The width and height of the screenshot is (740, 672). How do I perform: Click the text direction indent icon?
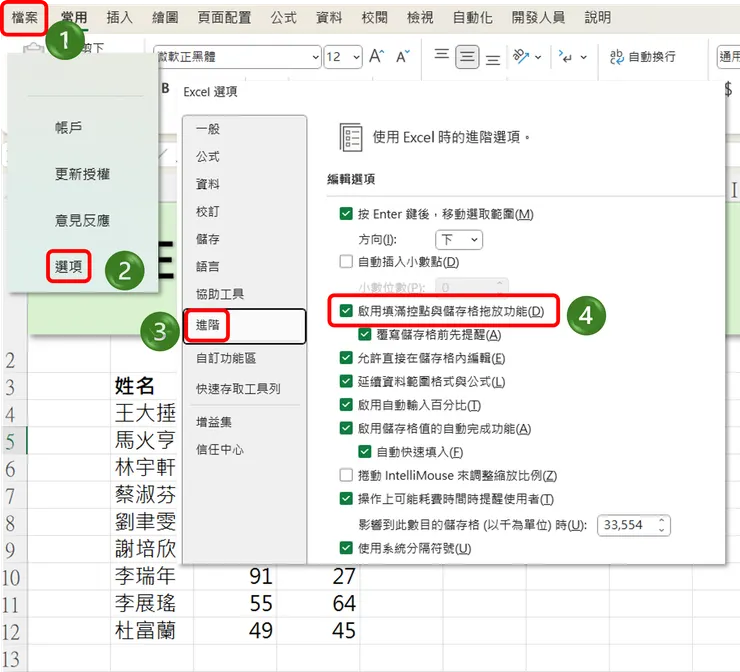click(565, 57)
